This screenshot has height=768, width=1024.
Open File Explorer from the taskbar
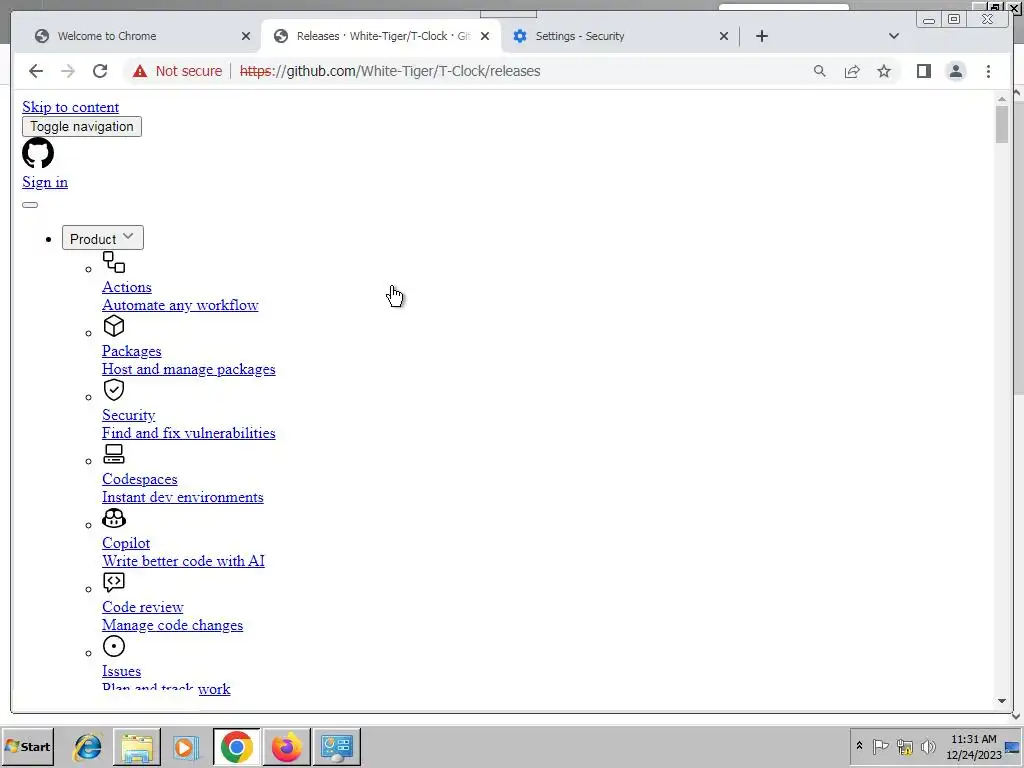pos(136,746)
